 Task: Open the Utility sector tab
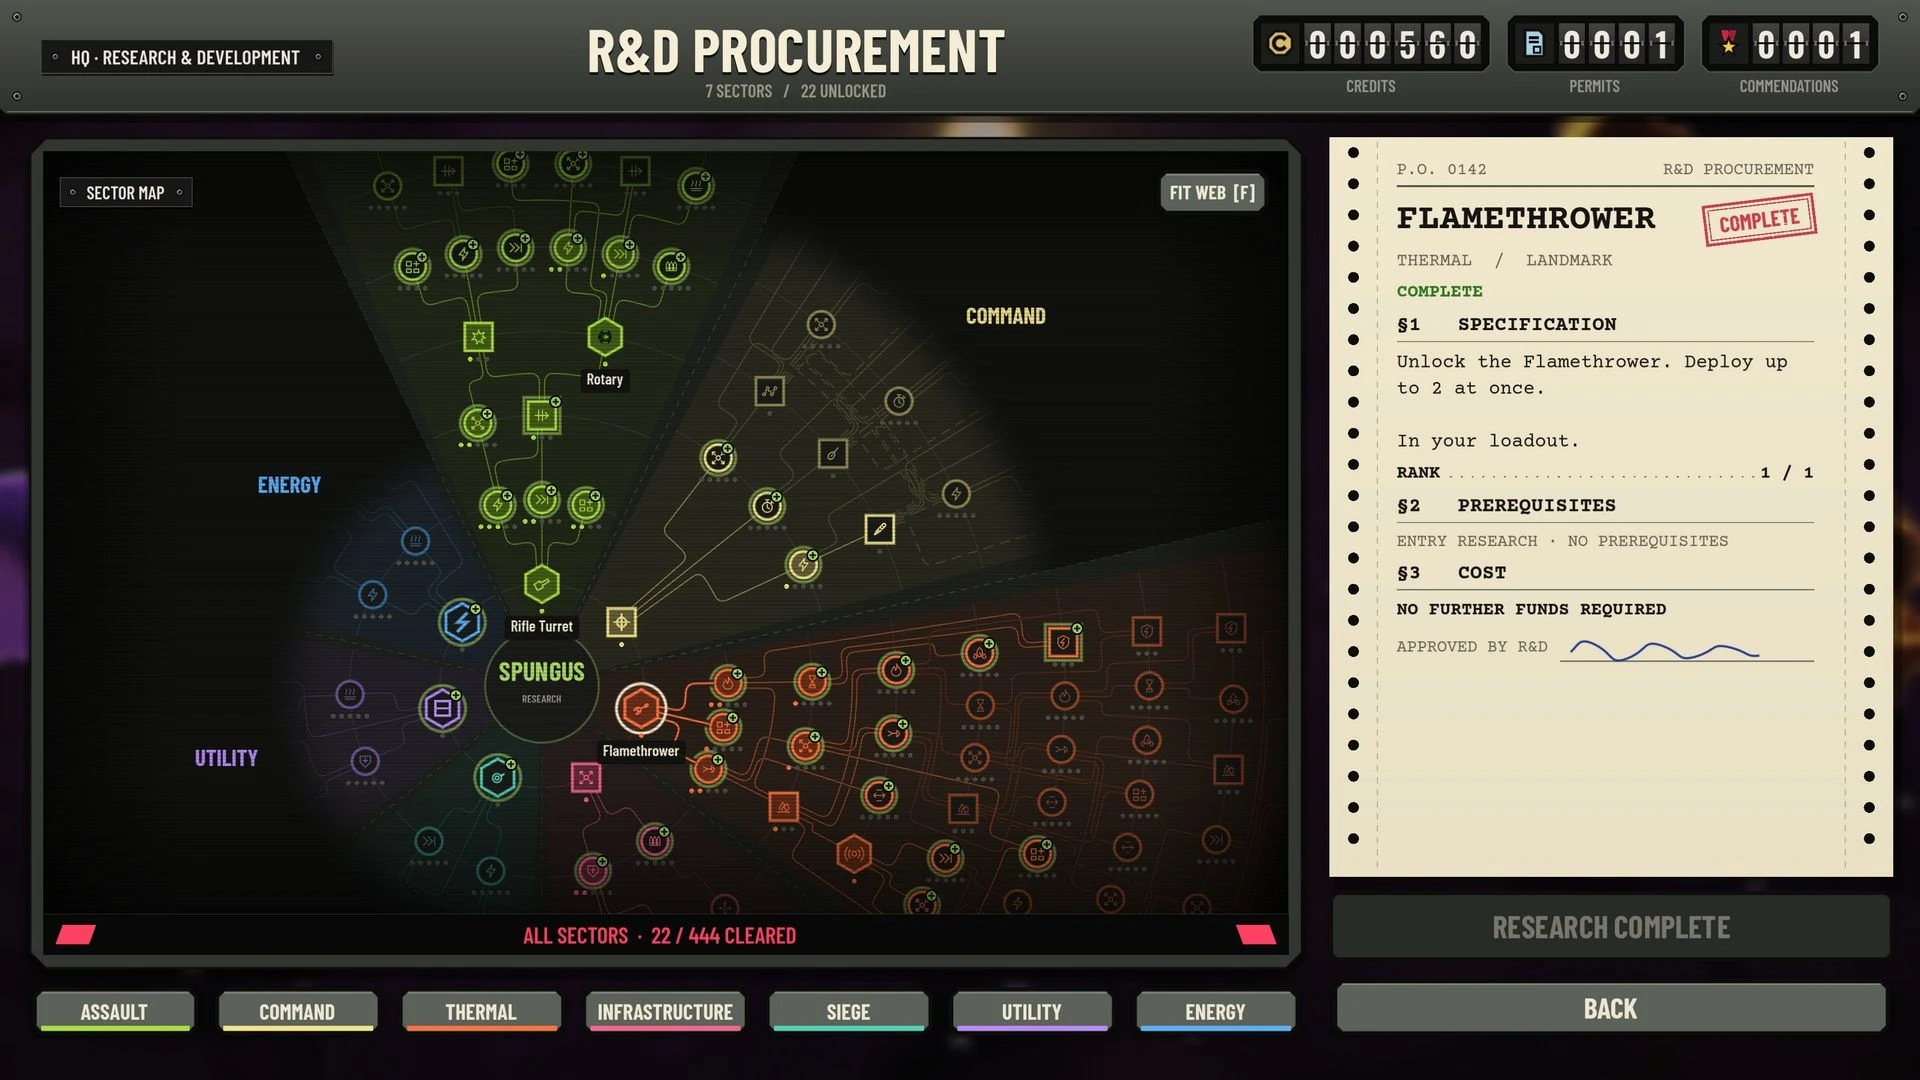1032,1012
